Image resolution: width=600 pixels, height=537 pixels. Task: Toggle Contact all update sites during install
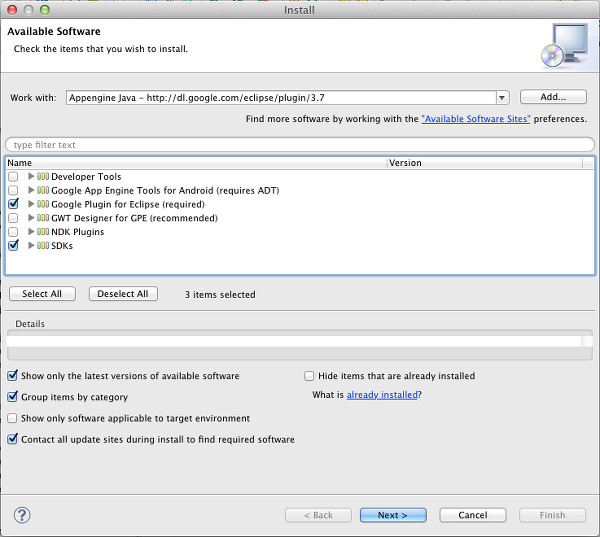tap(13, 439)
